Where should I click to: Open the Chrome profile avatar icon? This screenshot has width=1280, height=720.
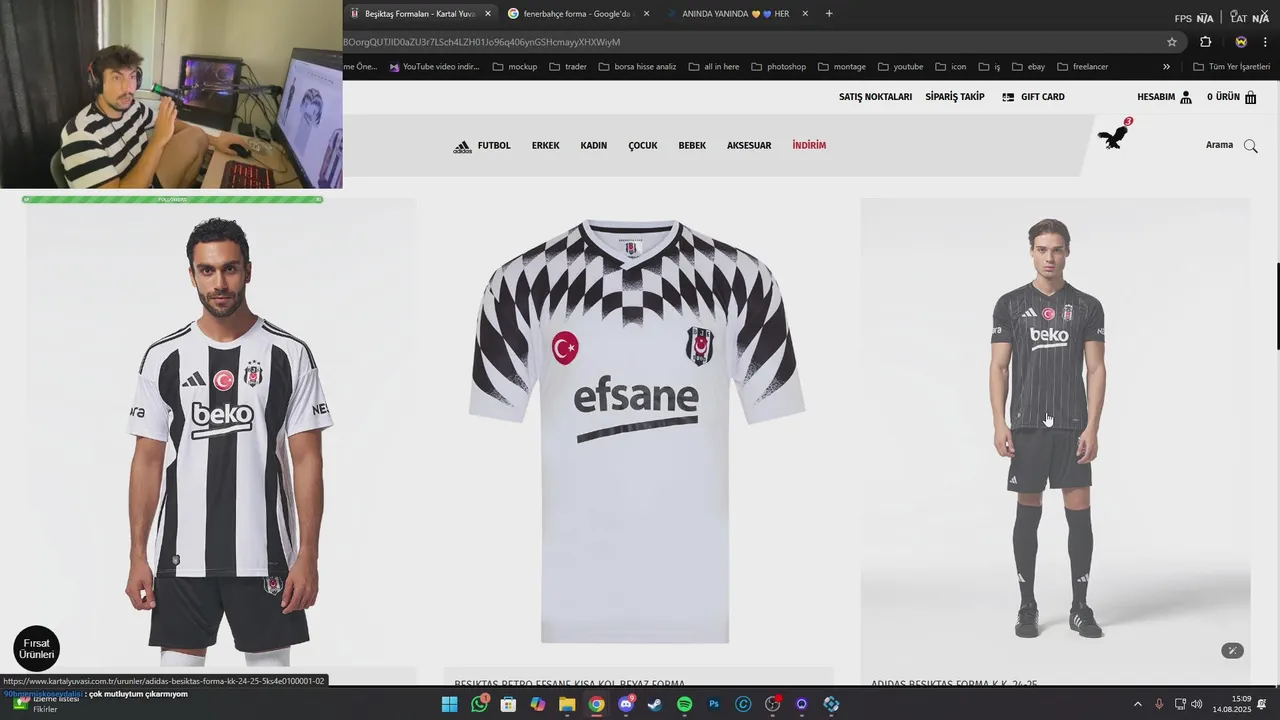(x=1241, y=42)
